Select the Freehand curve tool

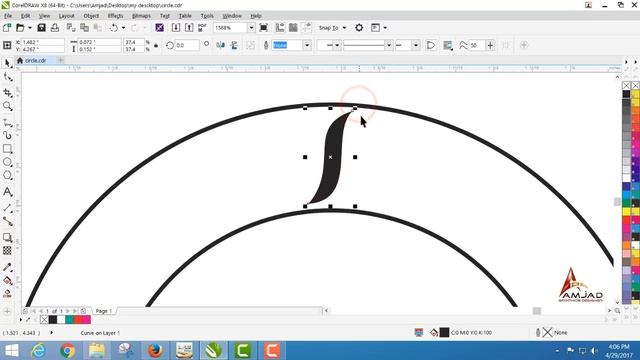7,122
